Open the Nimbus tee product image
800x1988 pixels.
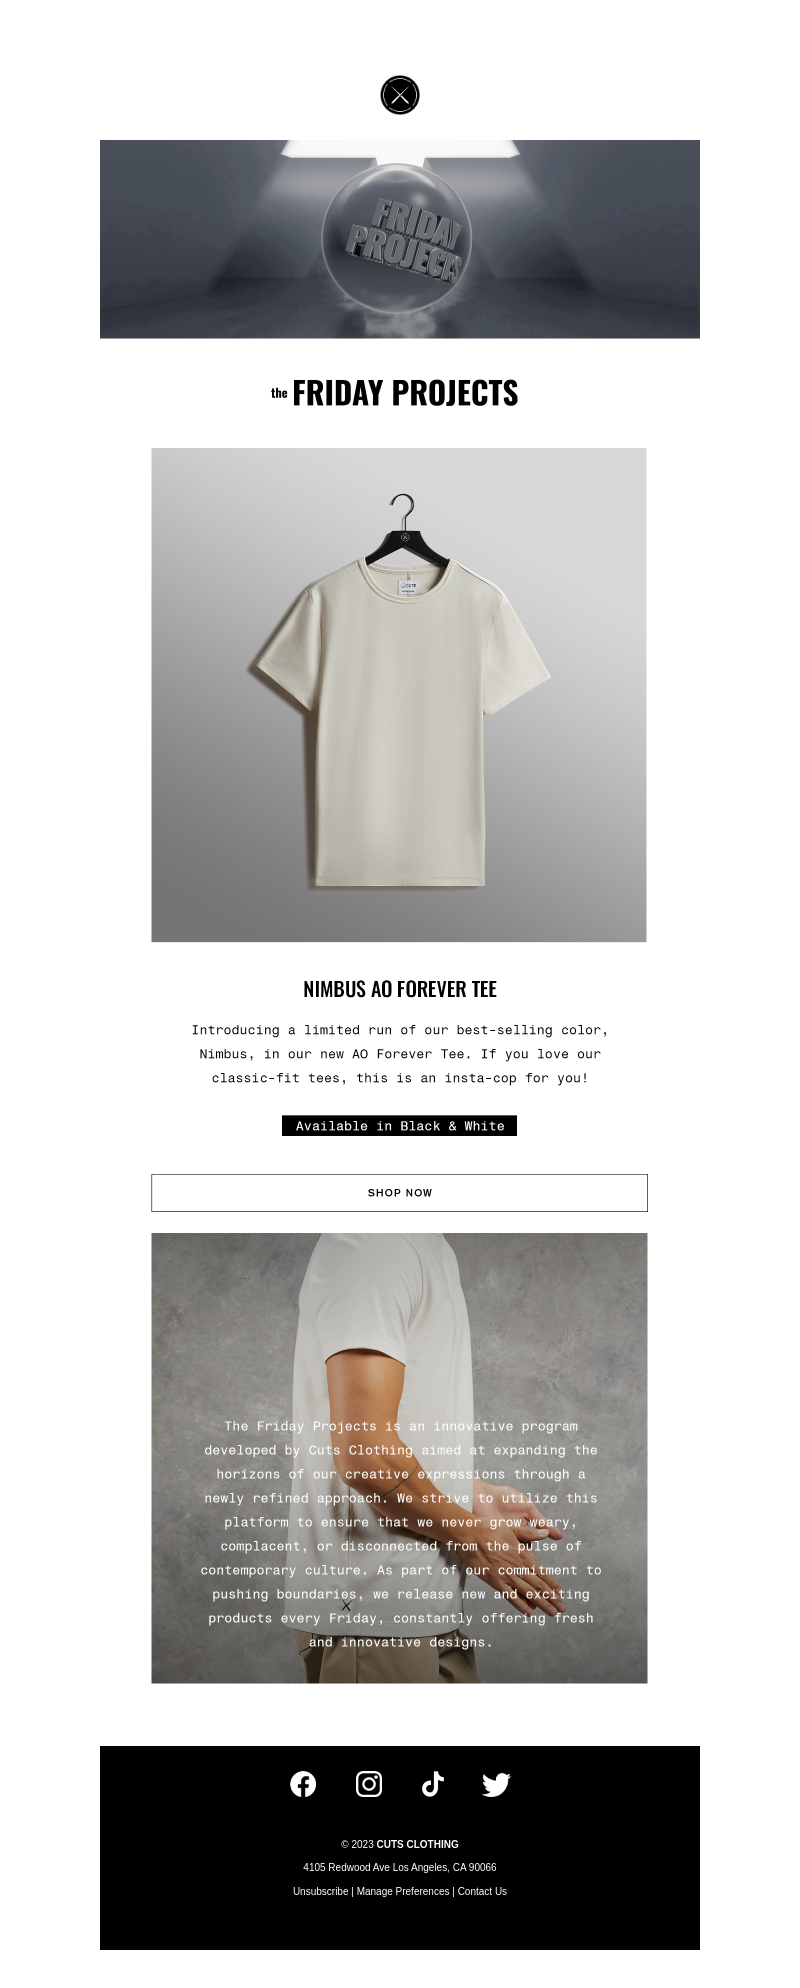click(x=399, y=695)
